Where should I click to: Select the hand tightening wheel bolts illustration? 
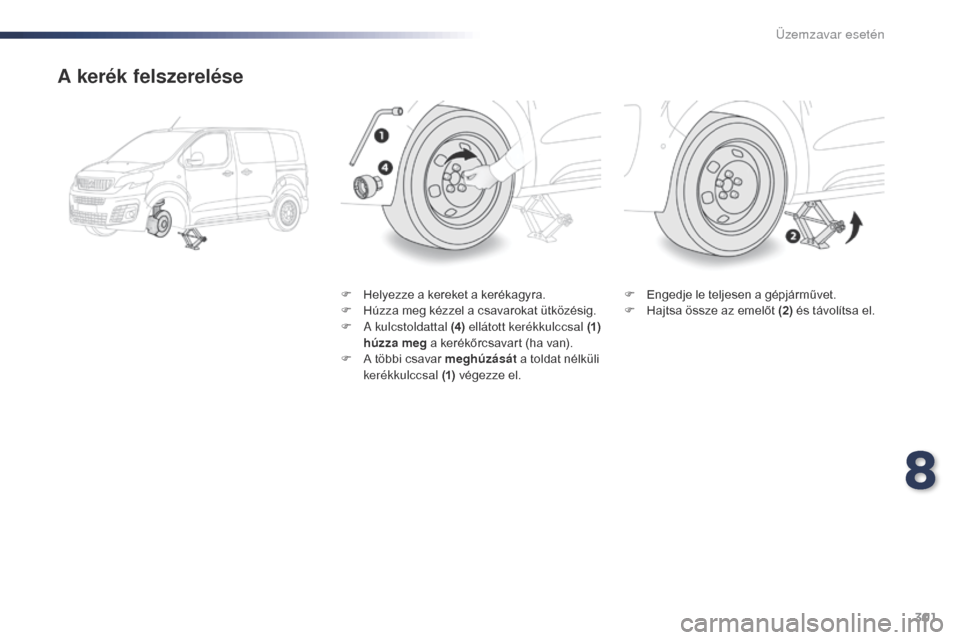(471, 182)
